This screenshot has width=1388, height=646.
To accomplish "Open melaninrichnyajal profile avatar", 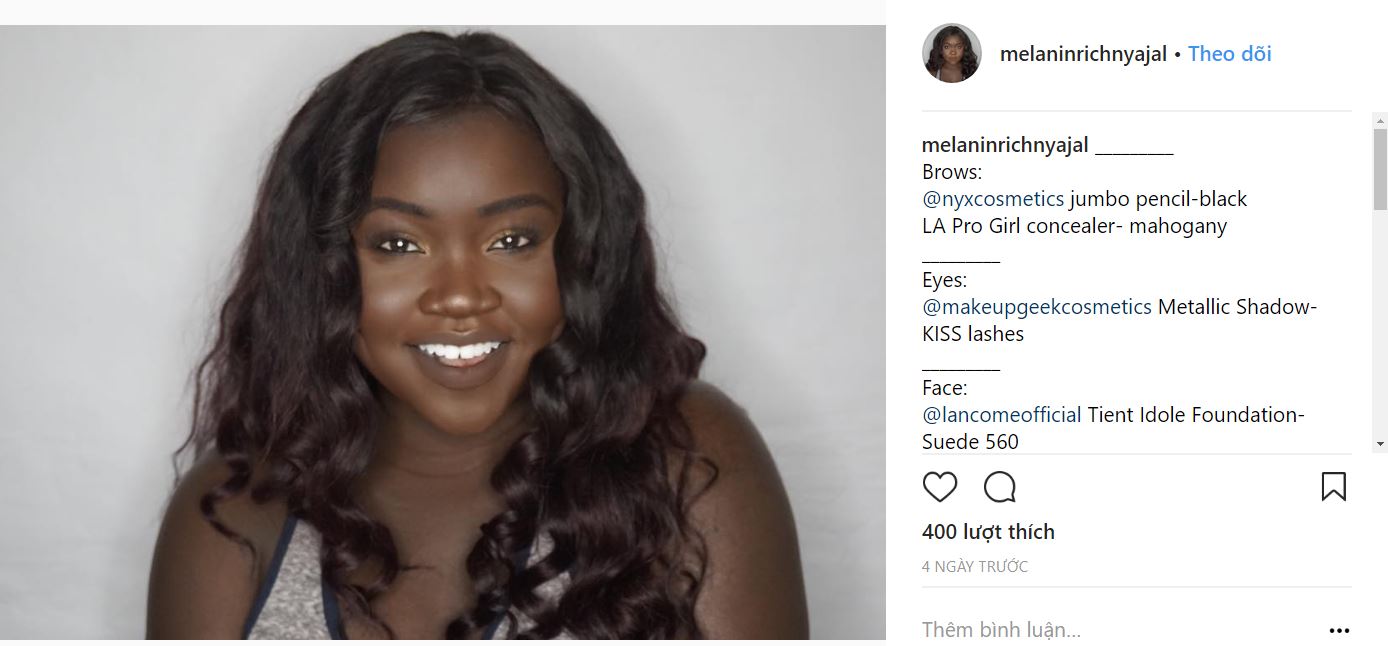I will point(951,53).
